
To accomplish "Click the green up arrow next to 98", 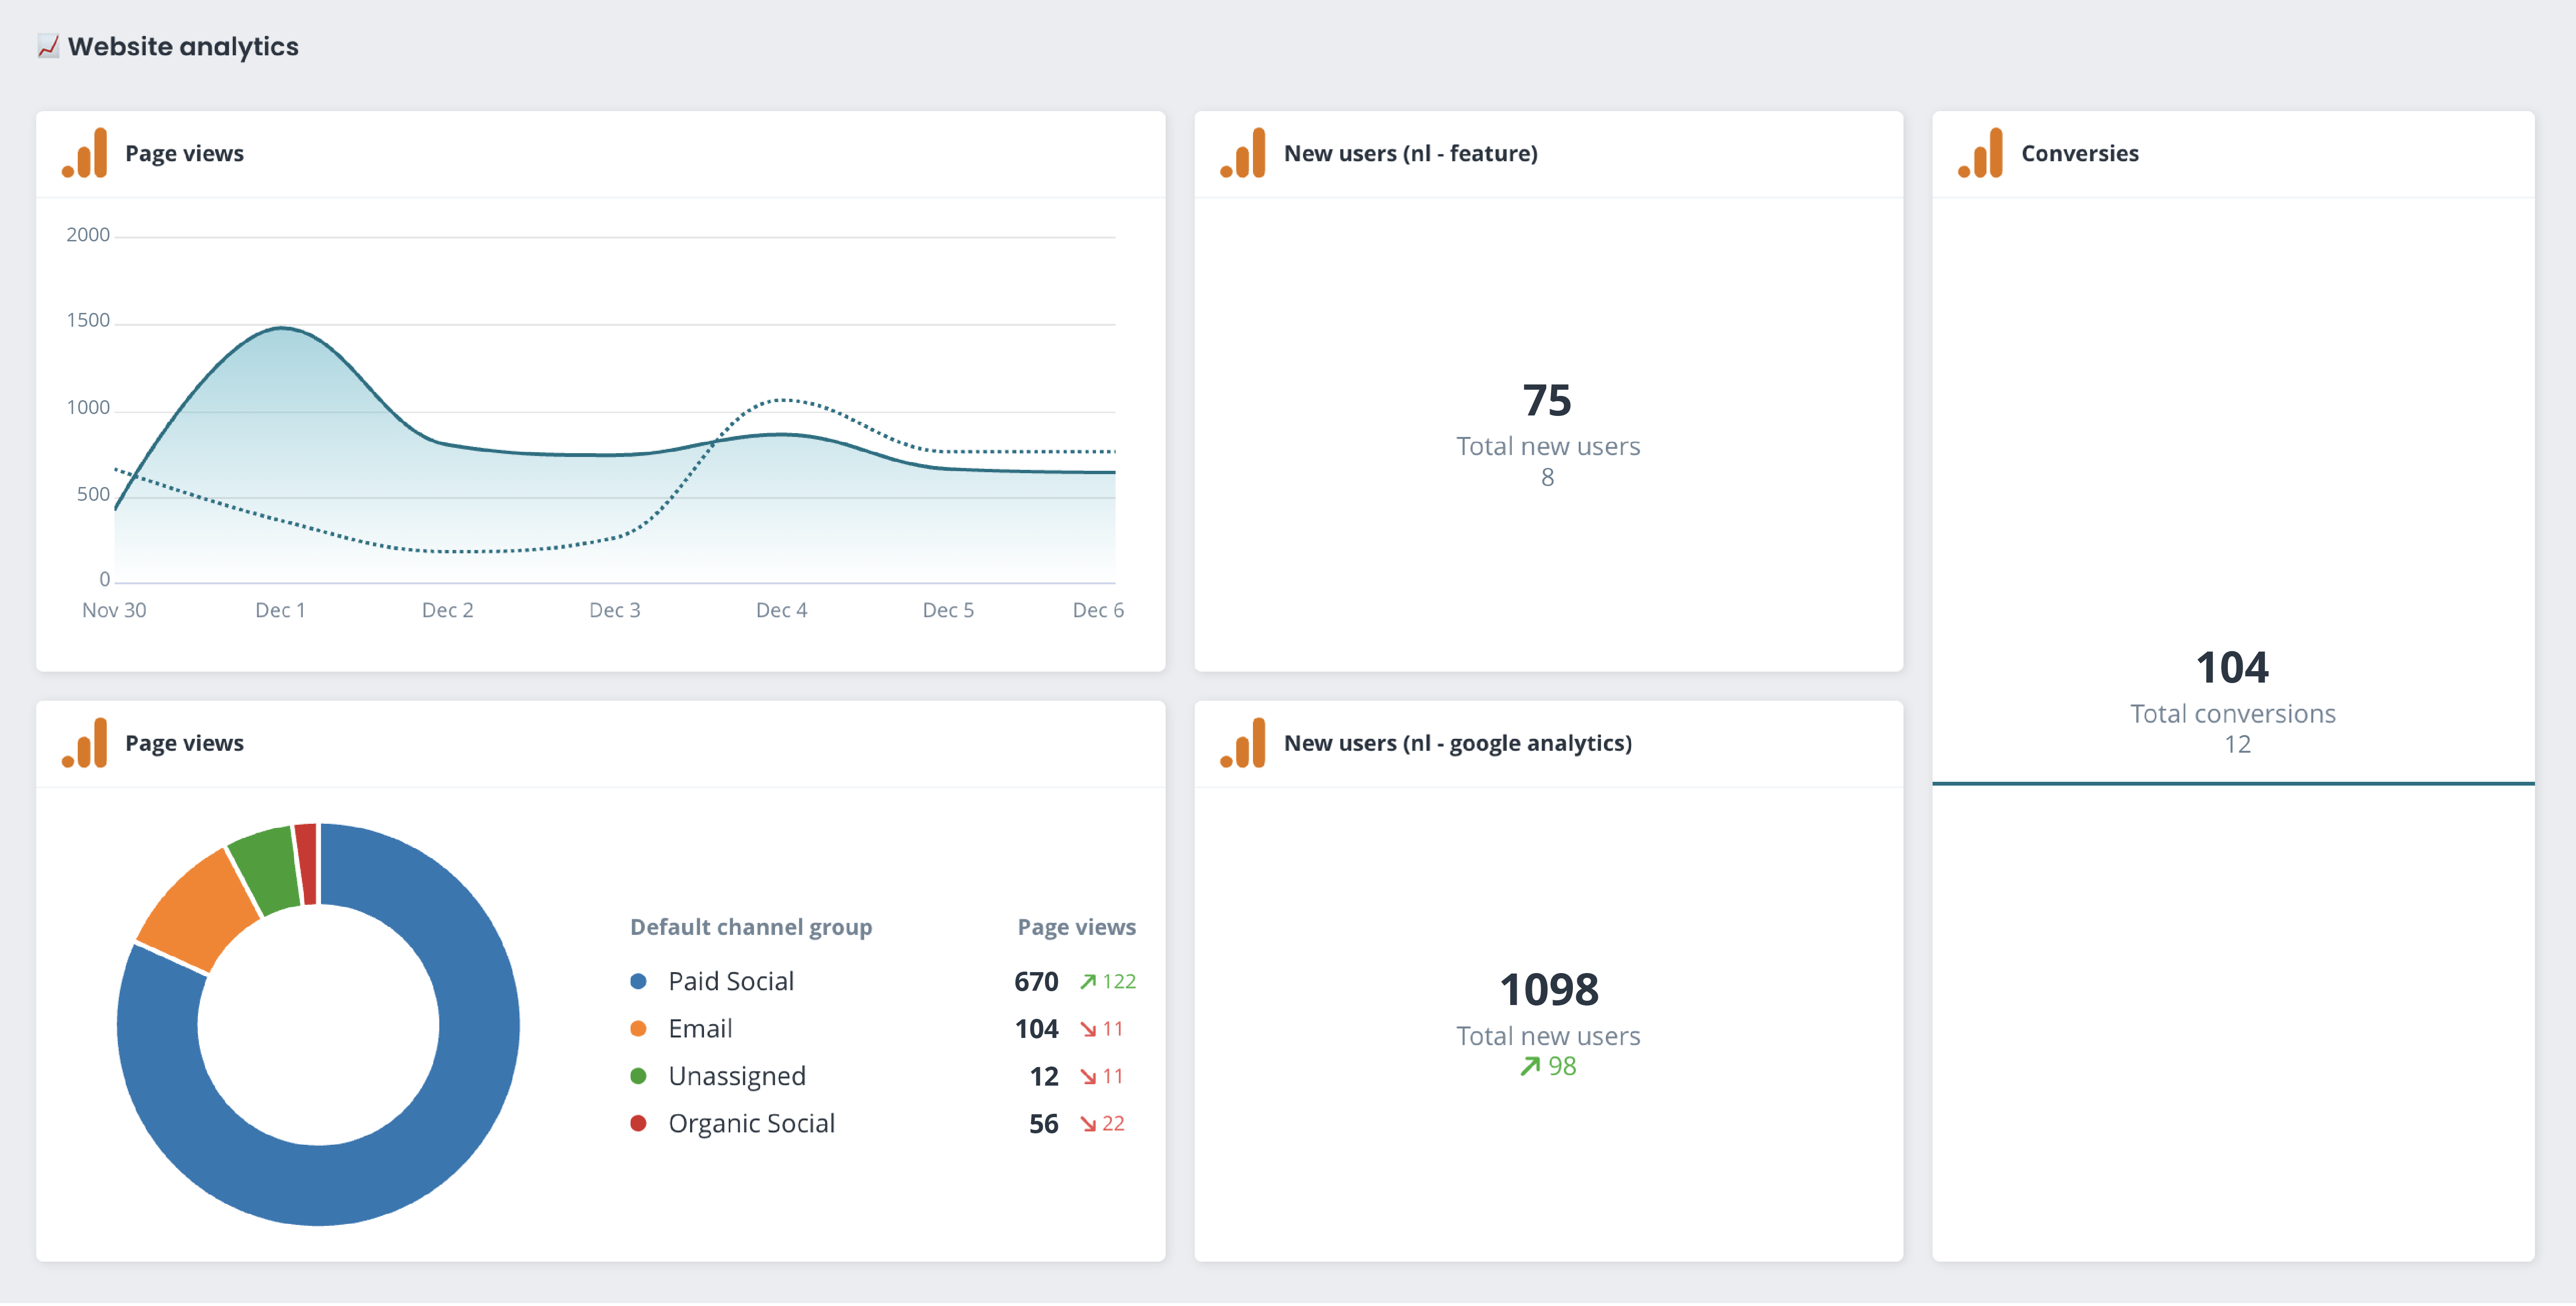I will pyautogui.click(x=1529, y=1066).
